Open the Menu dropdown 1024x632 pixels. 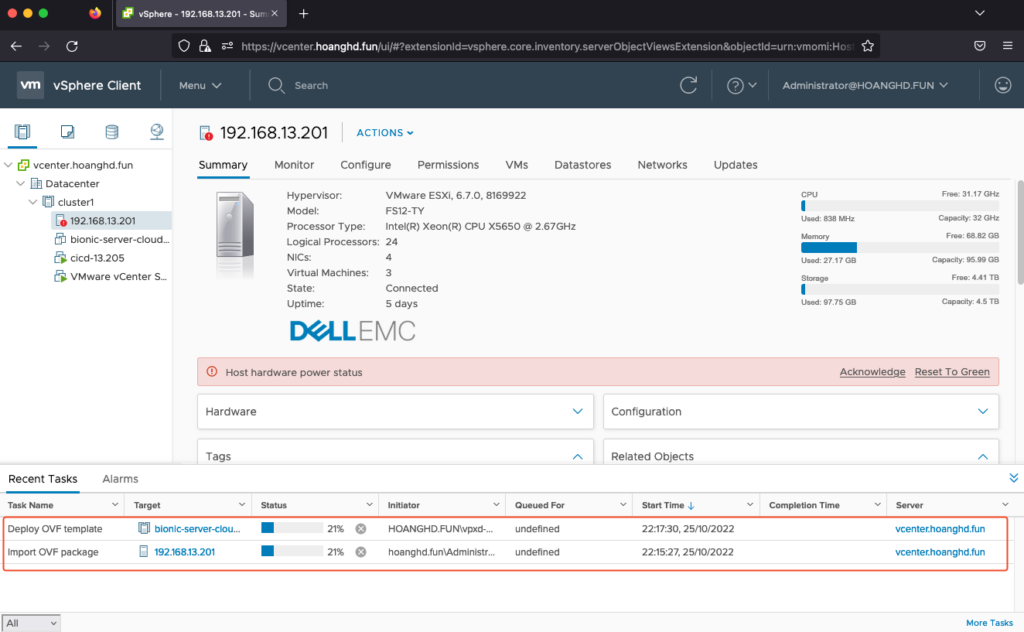tap(200, 86)
